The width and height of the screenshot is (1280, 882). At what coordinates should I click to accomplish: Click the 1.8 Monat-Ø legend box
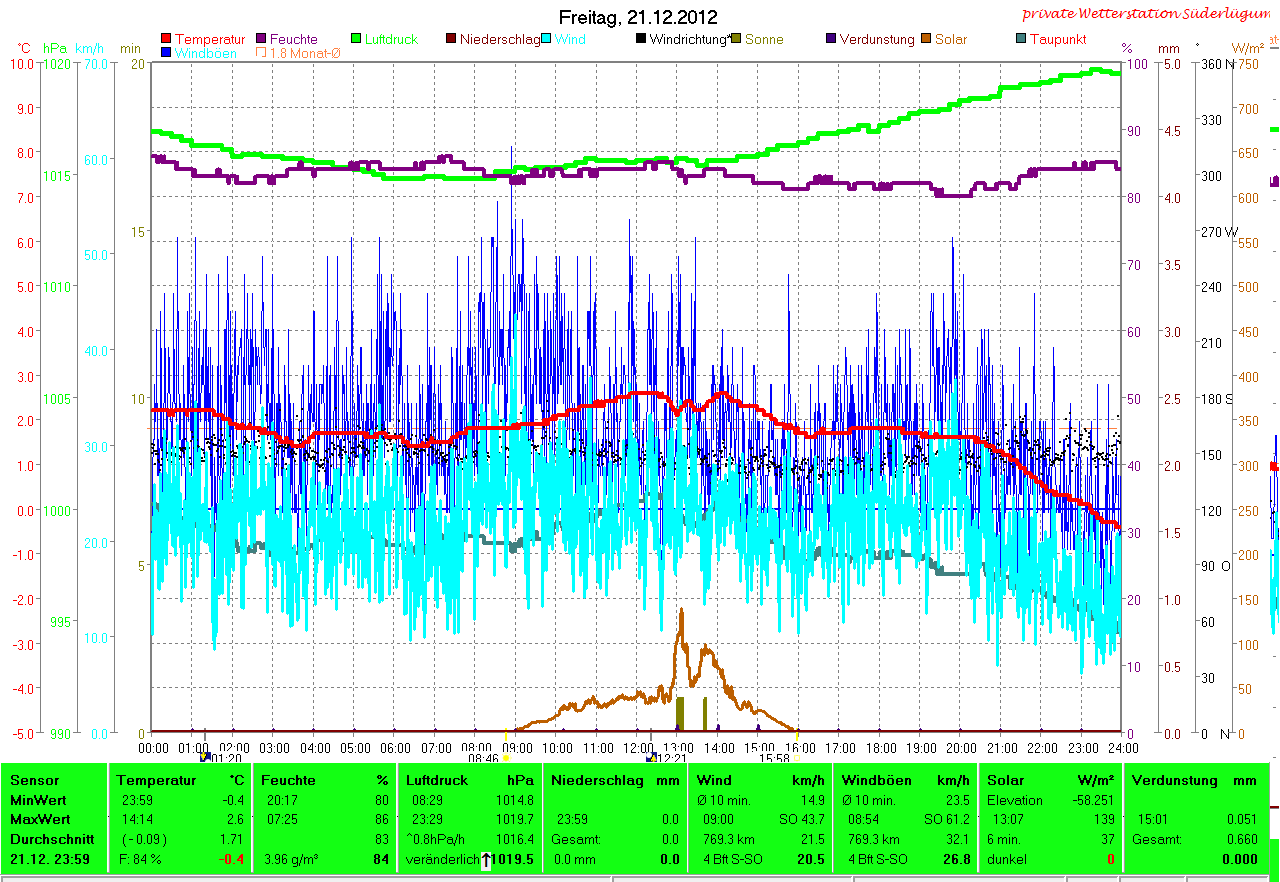[x=262, y=53]
